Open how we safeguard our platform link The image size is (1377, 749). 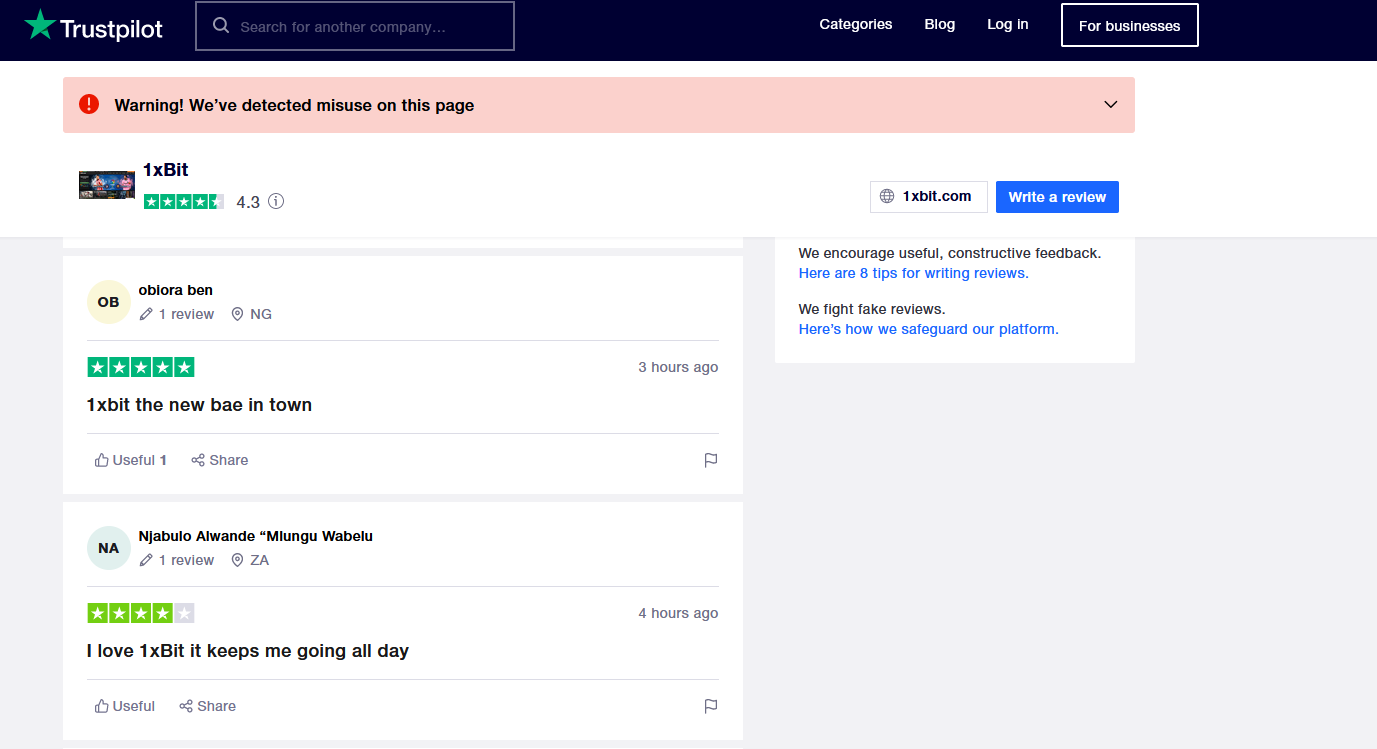[928, 329]
